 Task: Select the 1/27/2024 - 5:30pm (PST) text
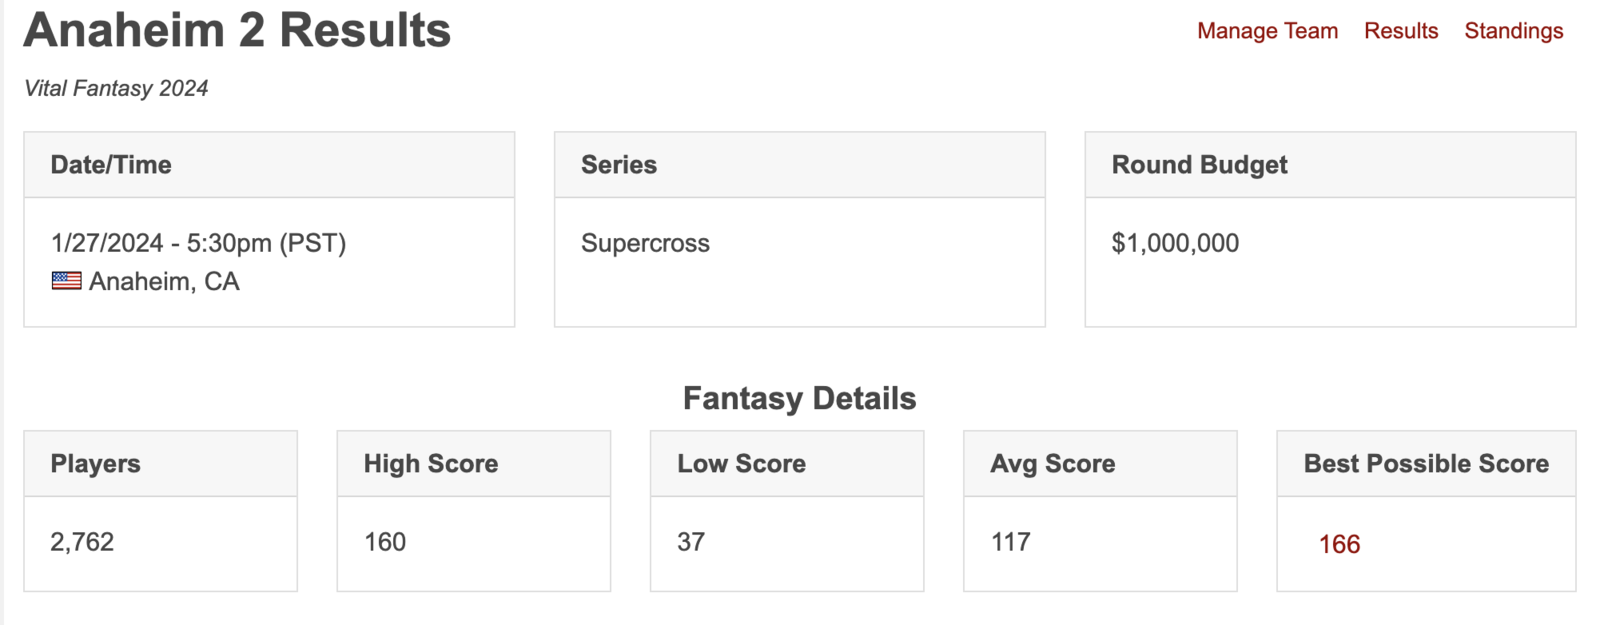198,243
